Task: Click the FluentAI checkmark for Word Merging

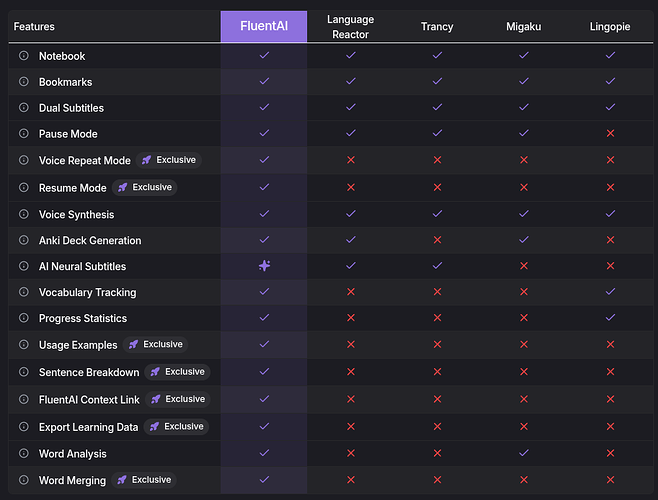Action: tap(264, 480)
